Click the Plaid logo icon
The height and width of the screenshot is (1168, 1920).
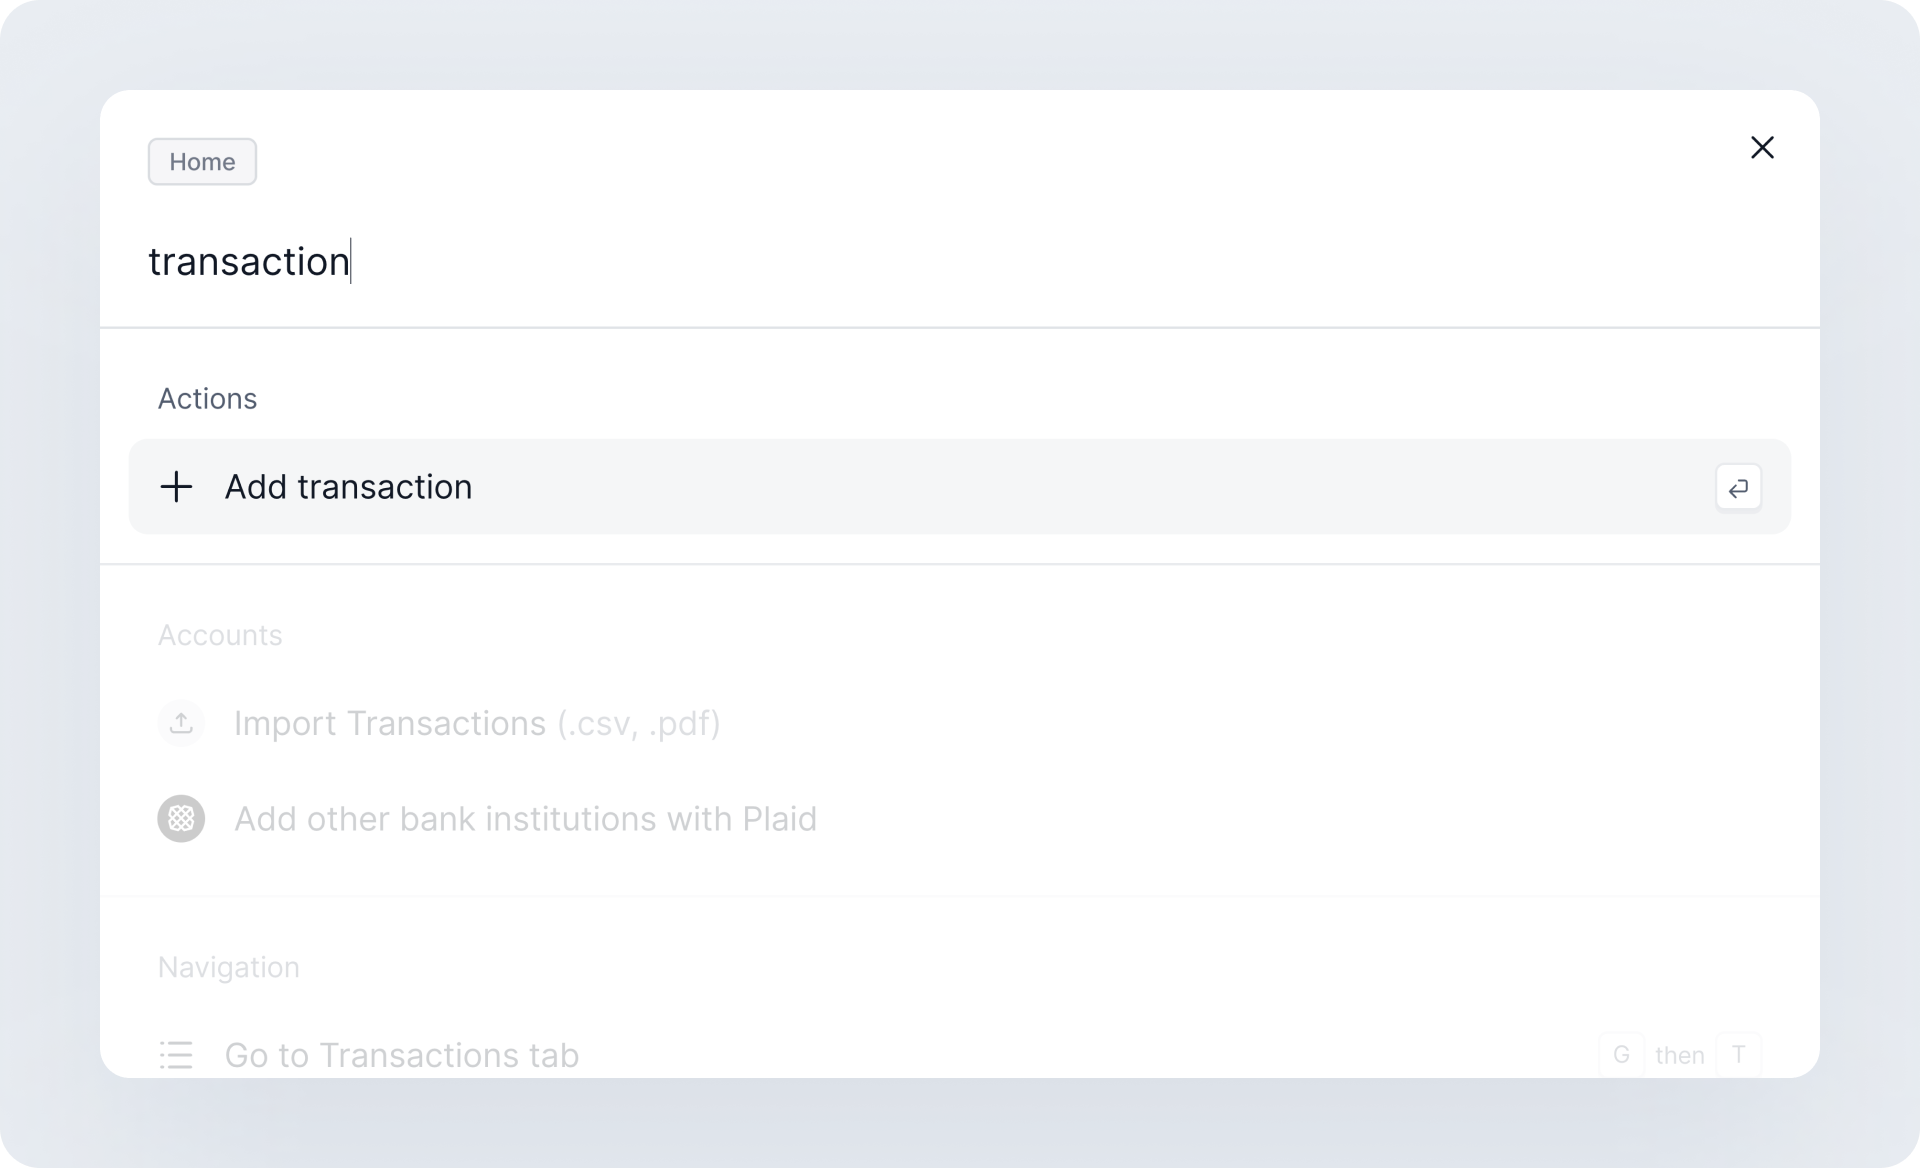181,819
